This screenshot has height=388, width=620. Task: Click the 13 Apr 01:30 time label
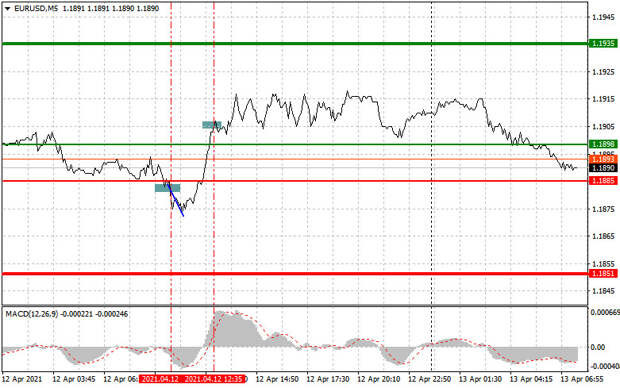480,379
